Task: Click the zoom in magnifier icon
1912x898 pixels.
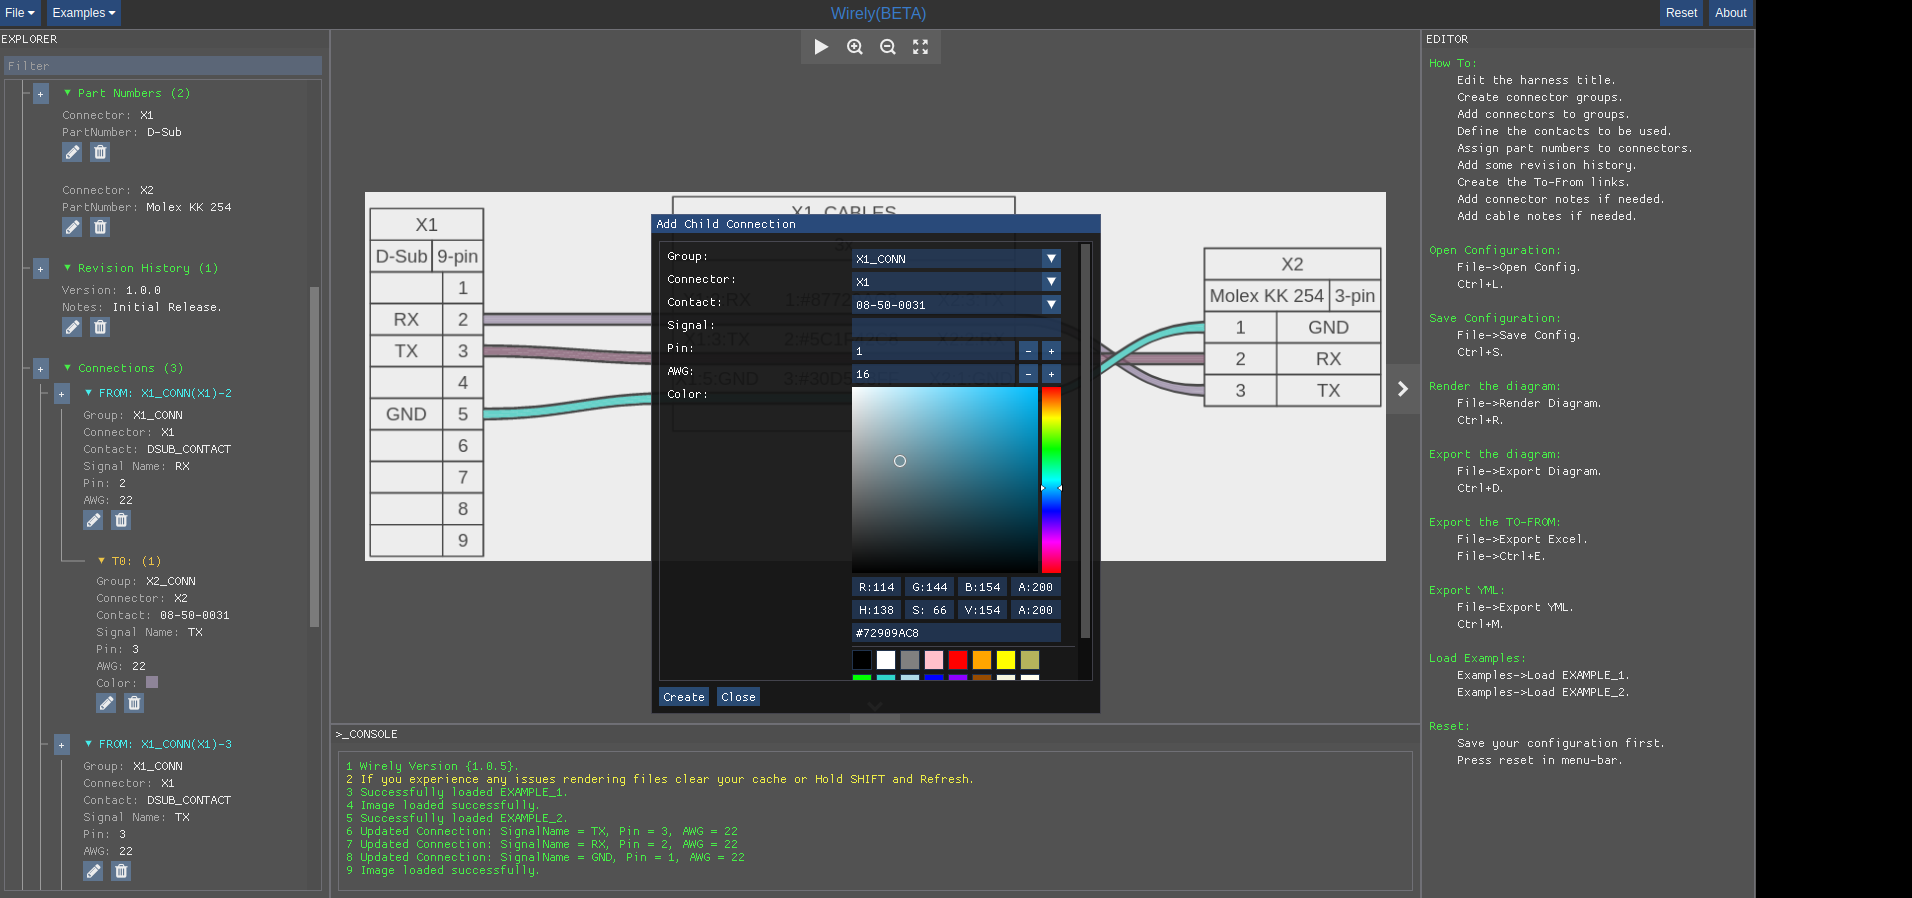Action: pos(855,47)
